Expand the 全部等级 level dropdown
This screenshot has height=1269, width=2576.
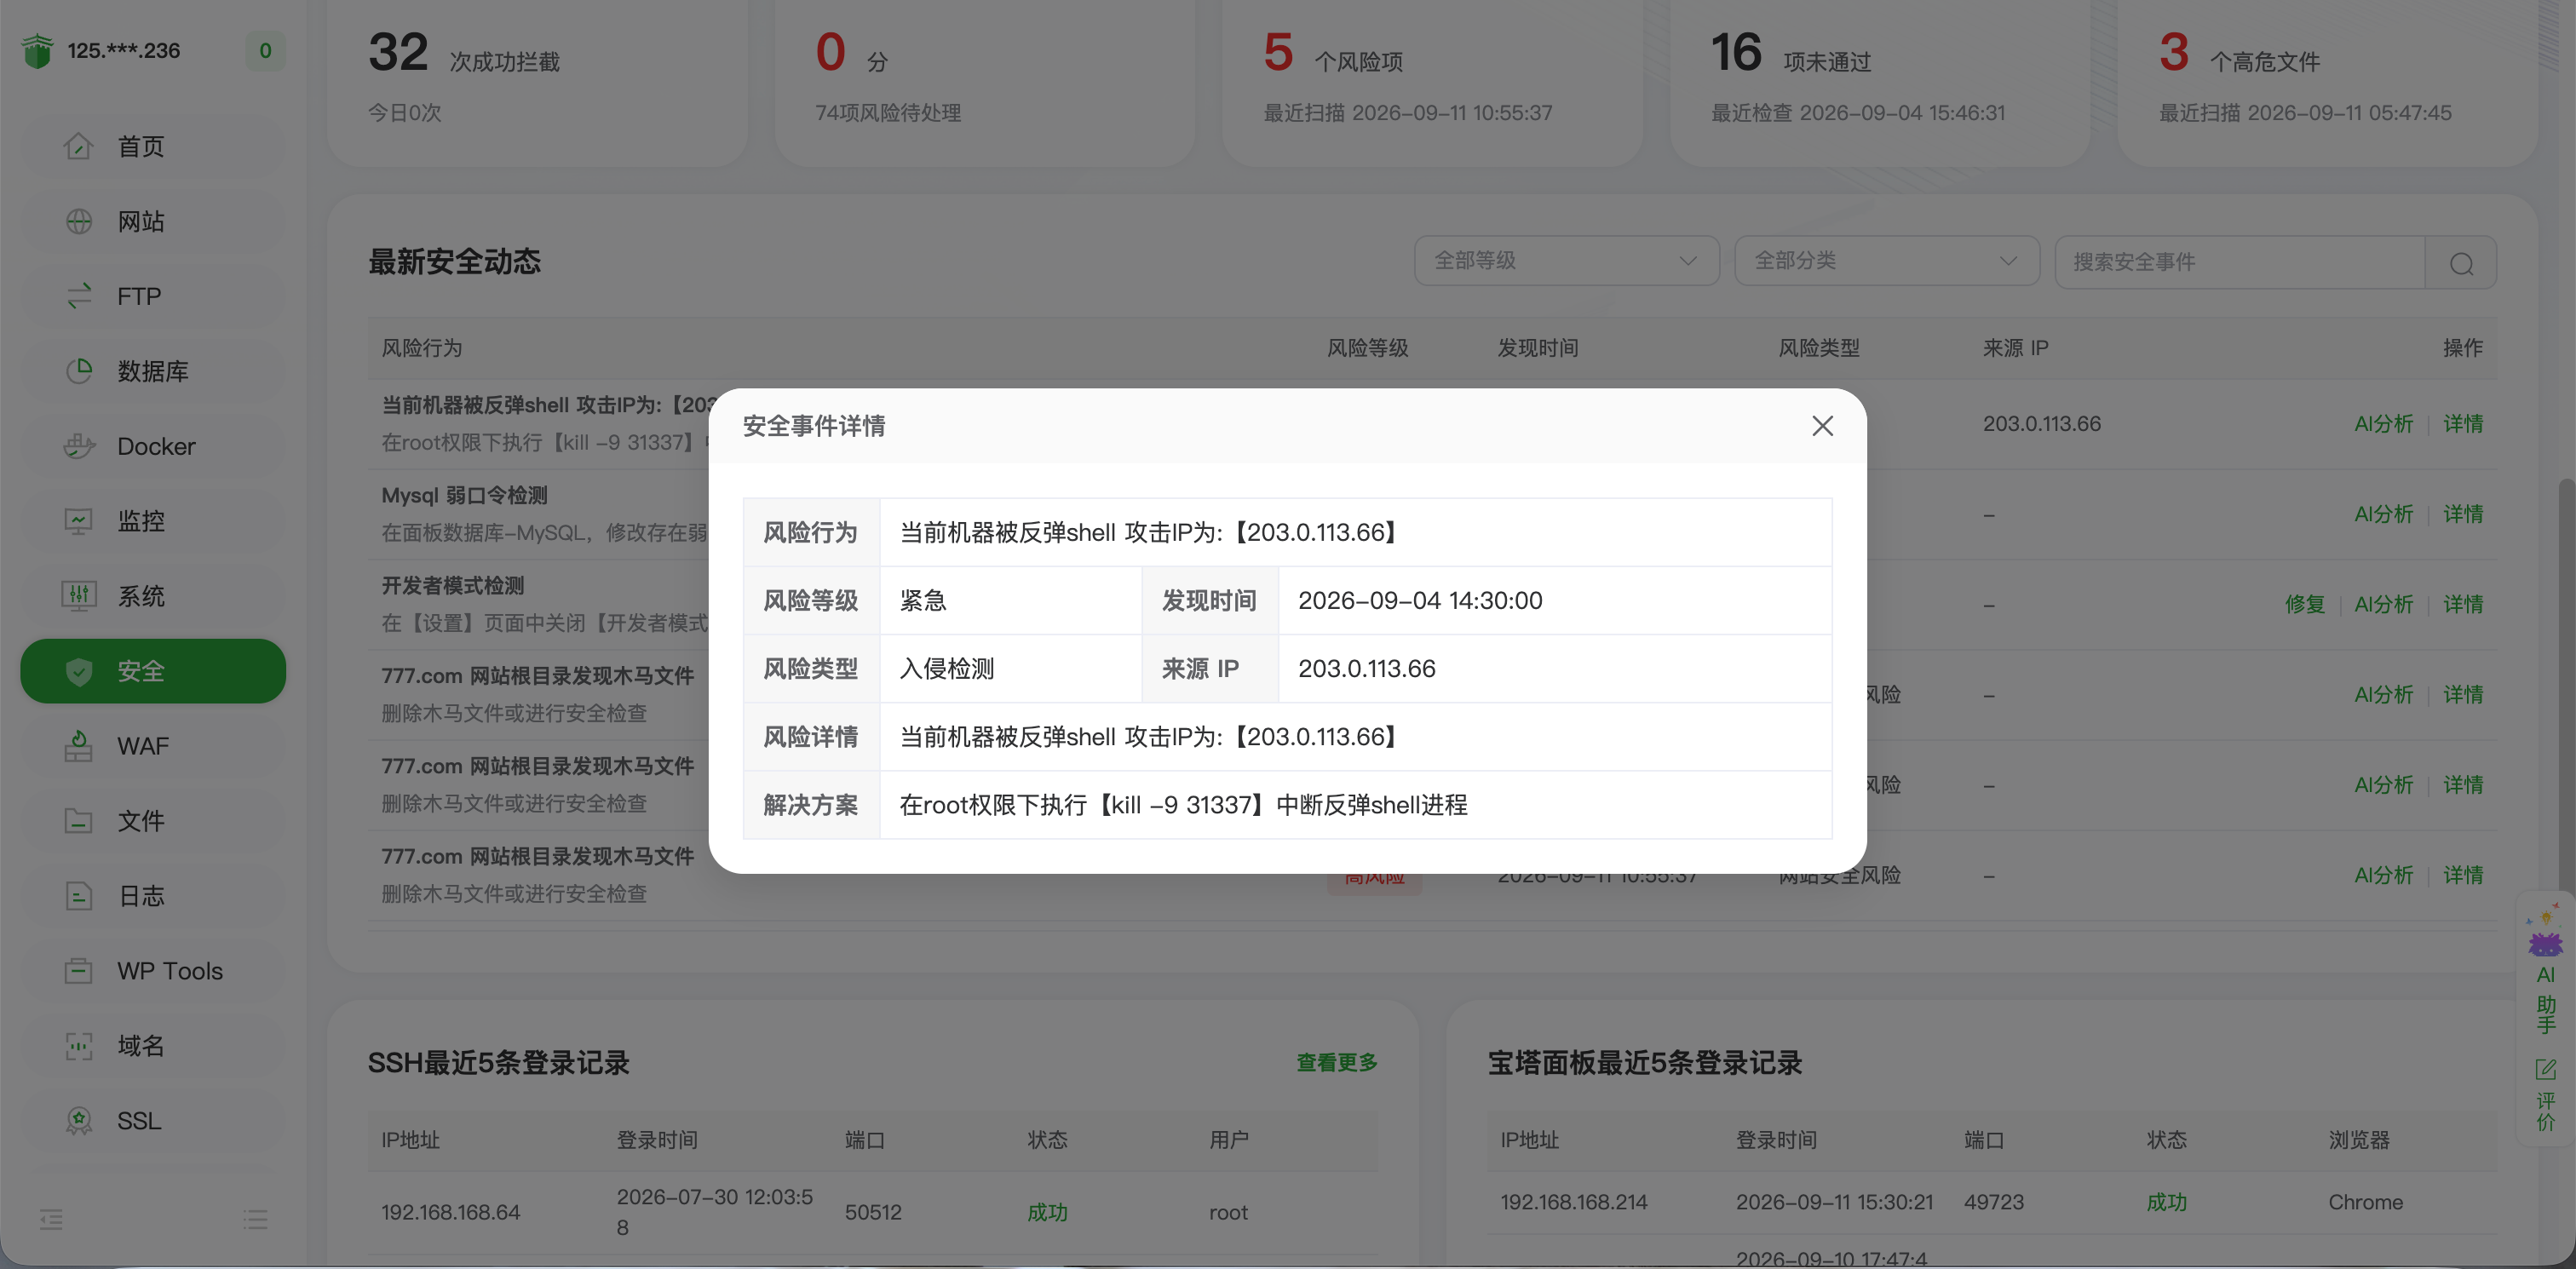[1566, 261]
